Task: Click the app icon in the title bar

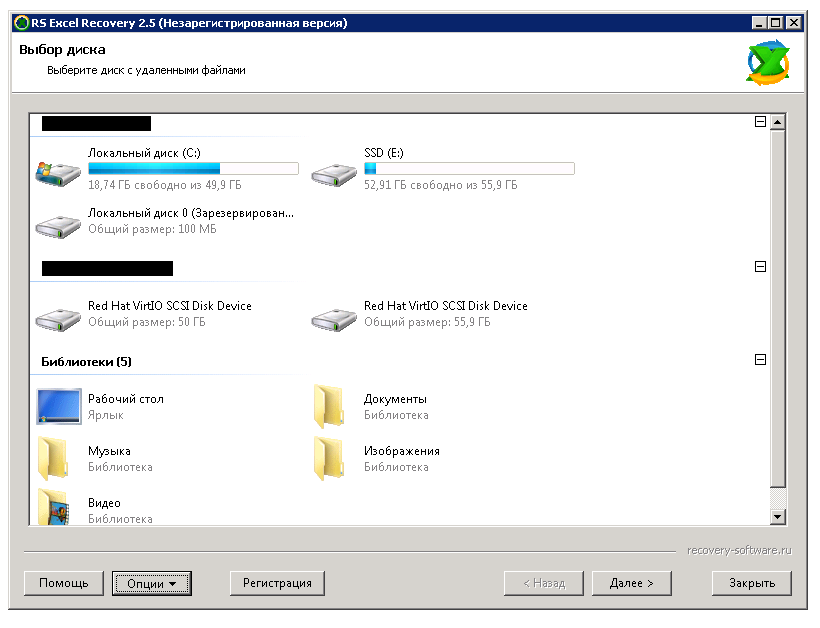Action: [x=21, y=23]
